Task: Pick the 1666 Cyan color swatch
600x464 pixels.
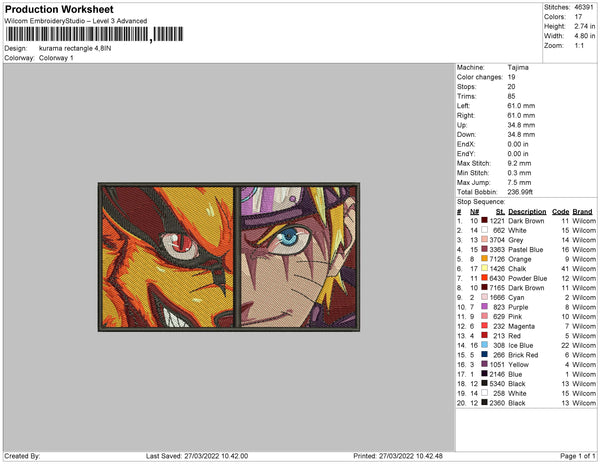Action: tap(484, 297)
